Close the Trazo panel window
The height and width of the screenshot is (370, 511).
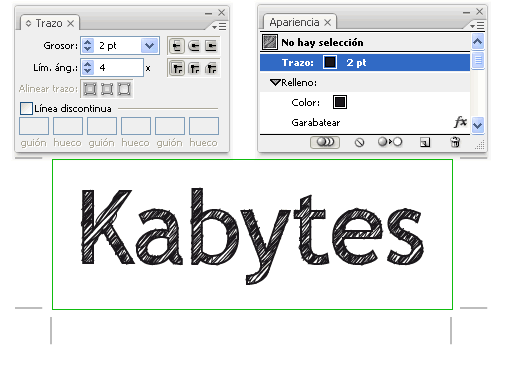[x=222, y=13]
